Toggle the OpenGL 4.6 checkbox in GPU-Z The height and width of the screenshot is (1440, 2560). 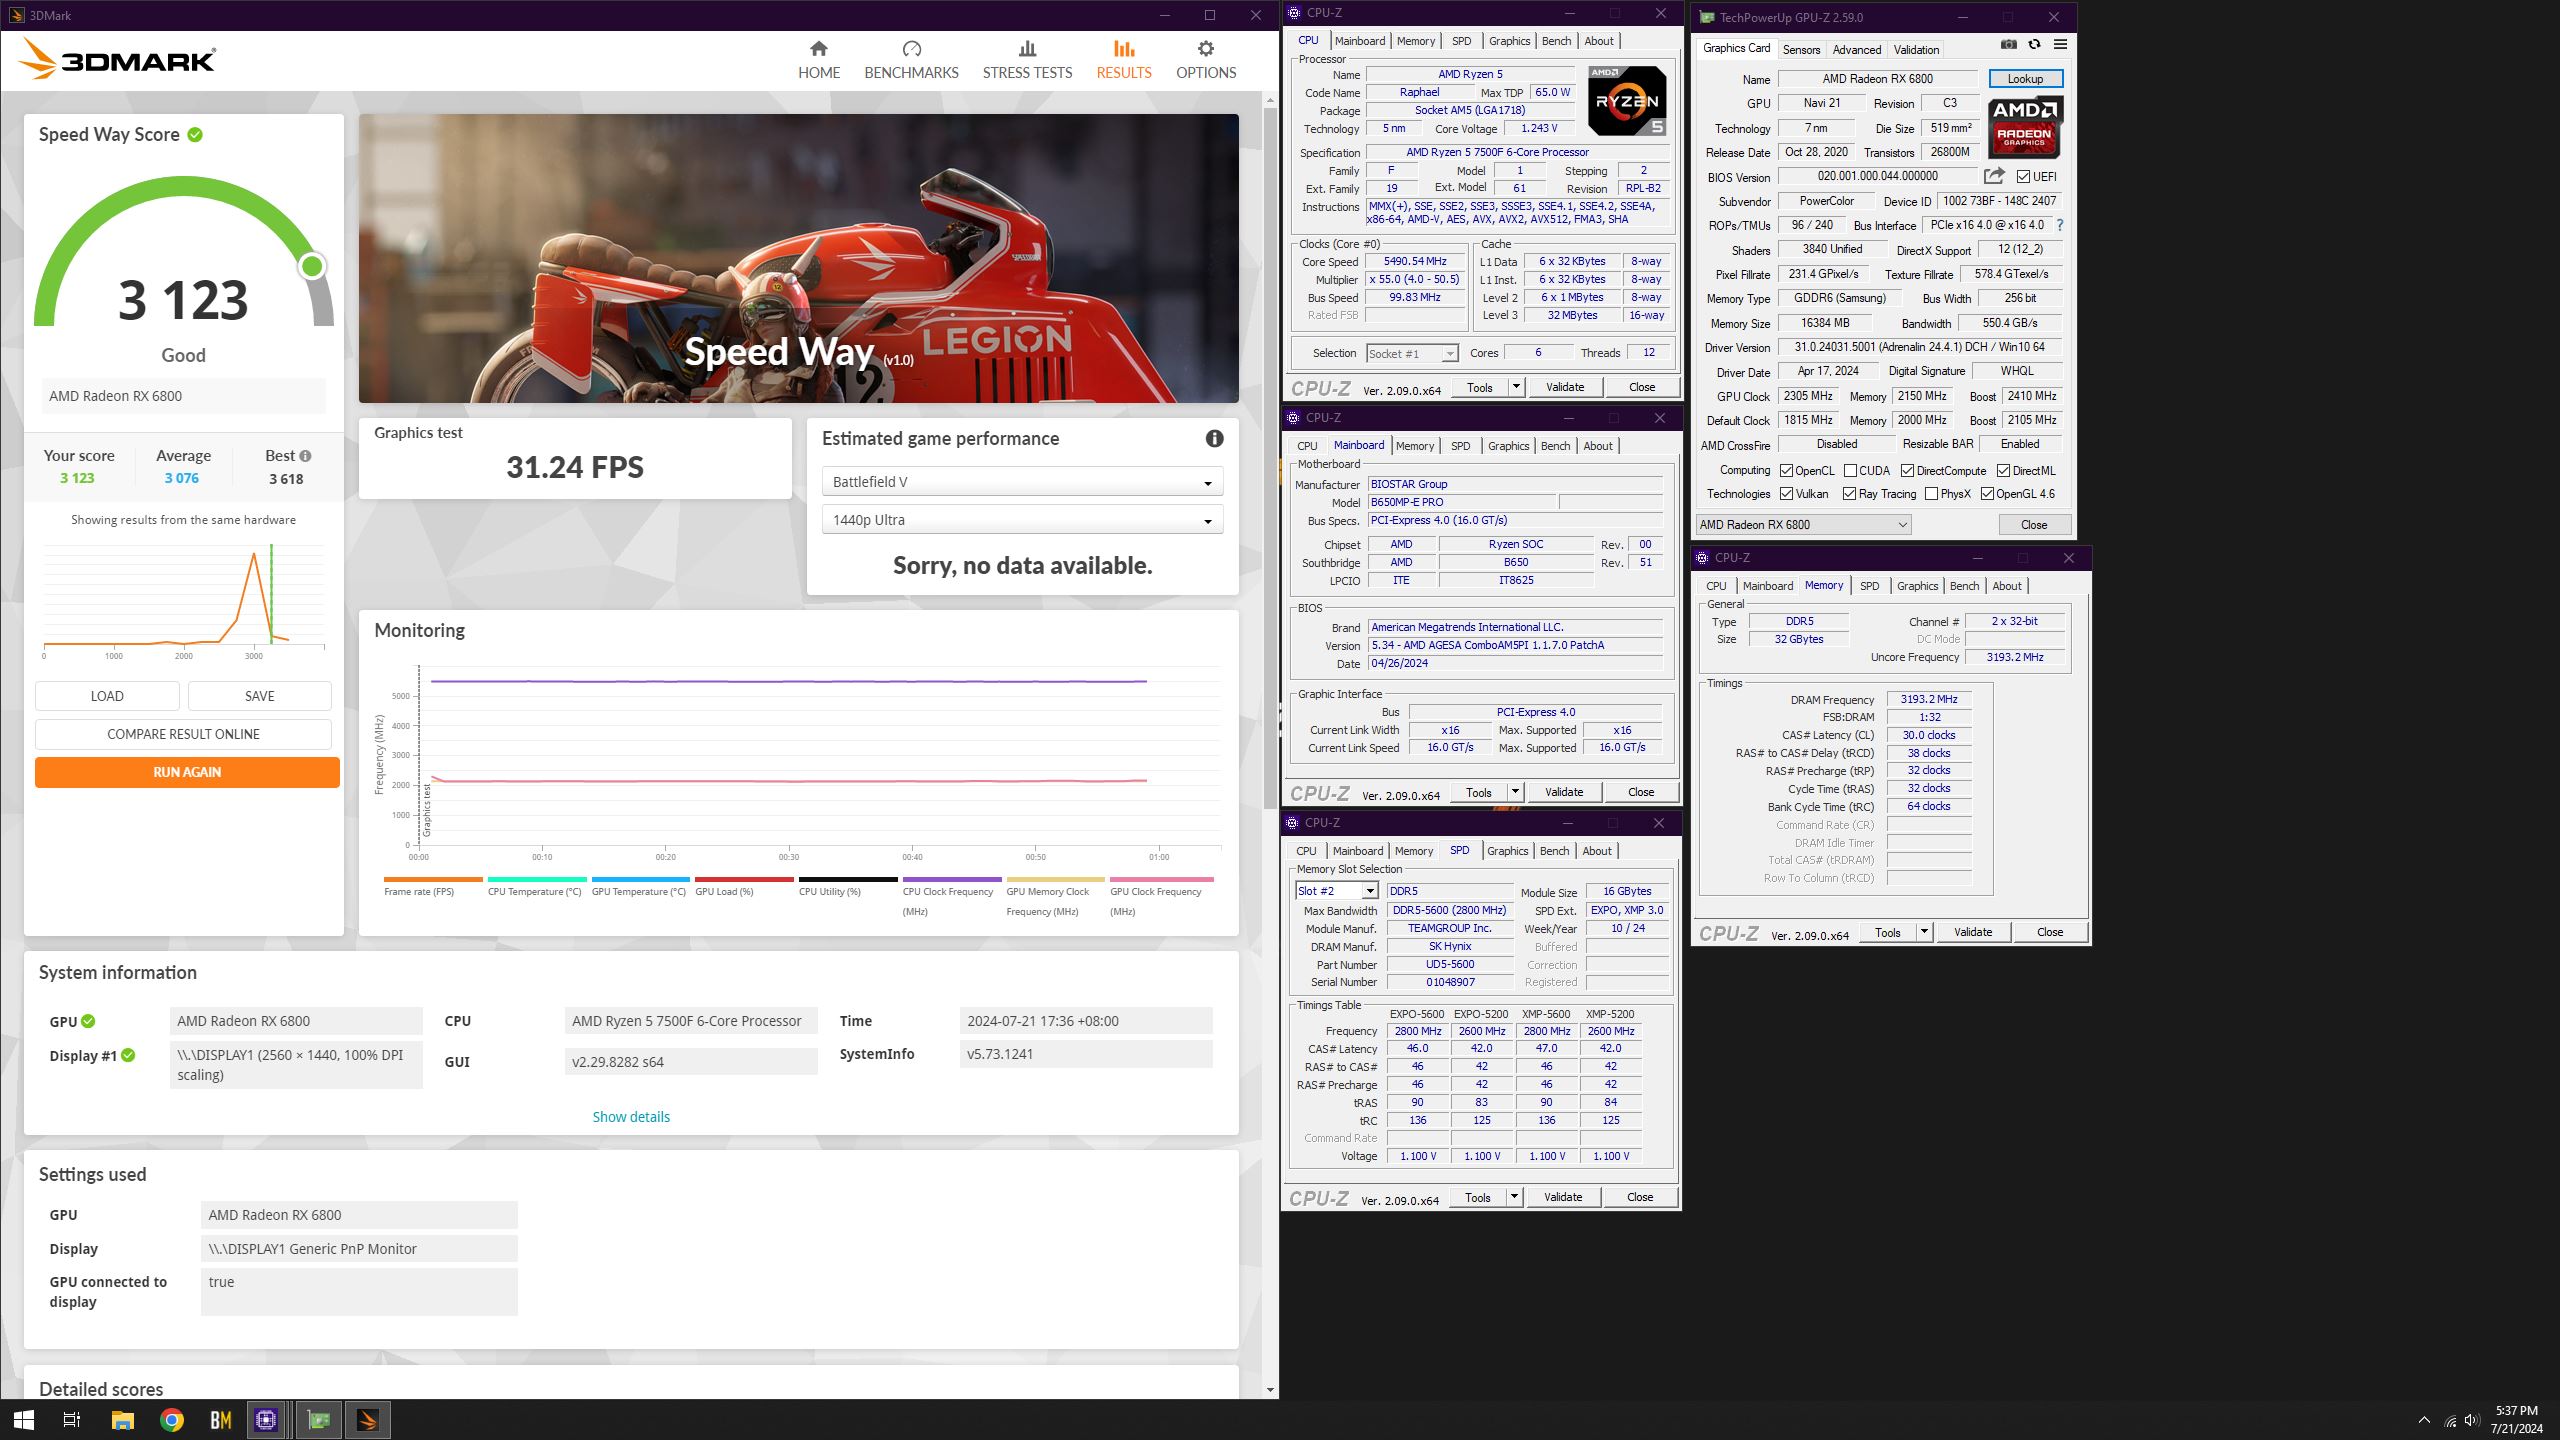point(1987,494)
